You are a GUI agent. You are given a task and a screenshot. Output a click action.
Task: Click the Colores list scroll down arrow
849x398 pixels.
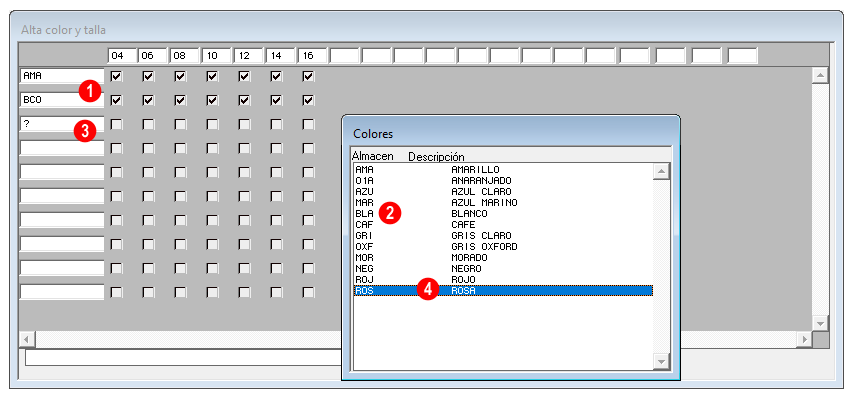[661, 361]
